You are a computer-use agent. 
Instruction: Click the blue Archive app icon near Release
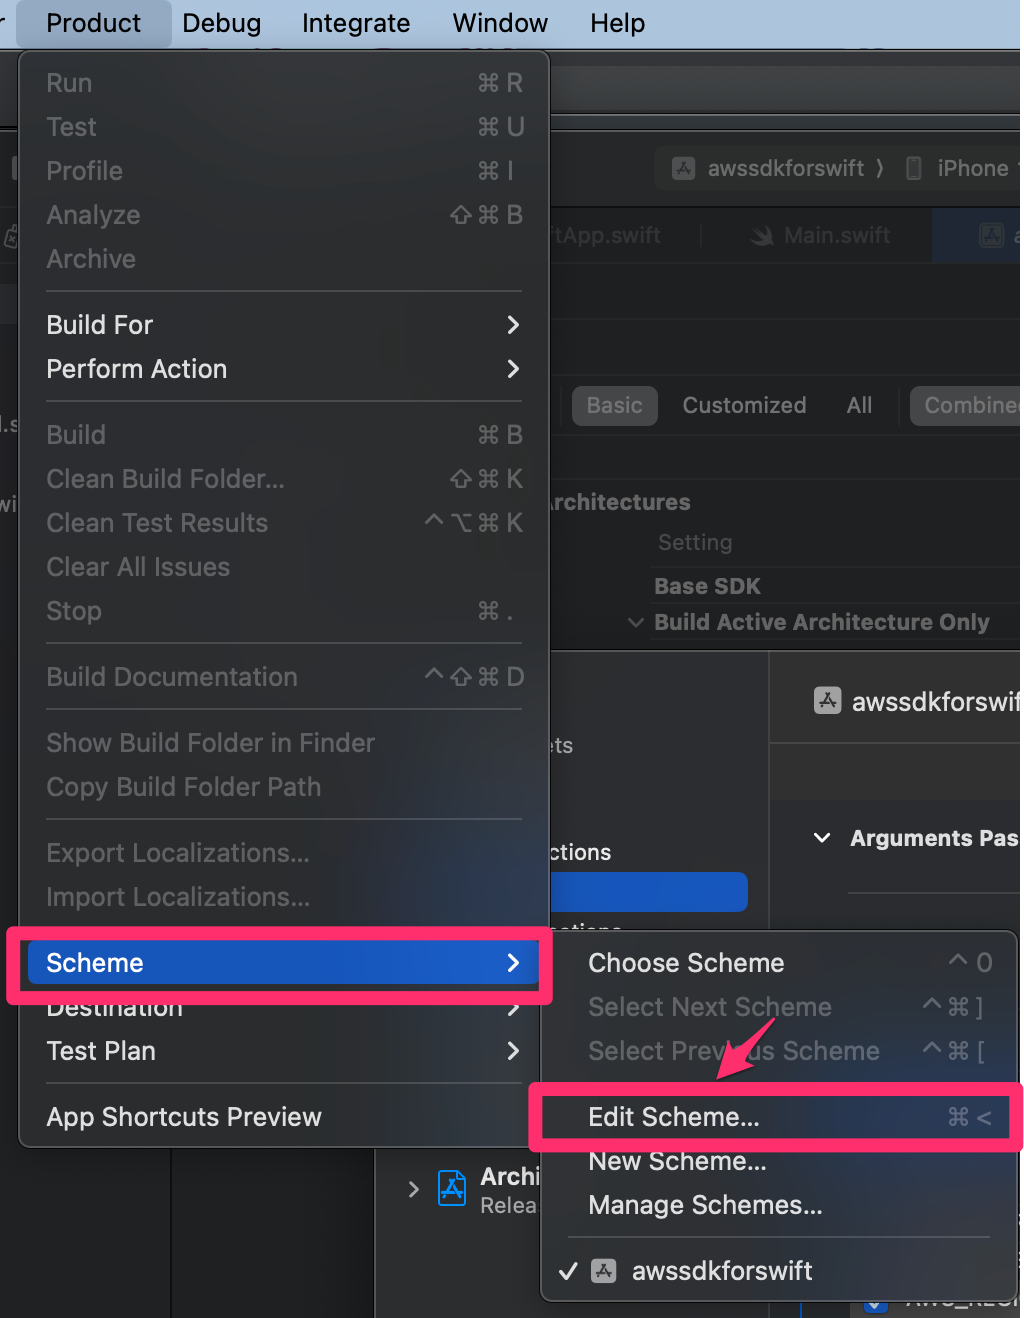452,1188
